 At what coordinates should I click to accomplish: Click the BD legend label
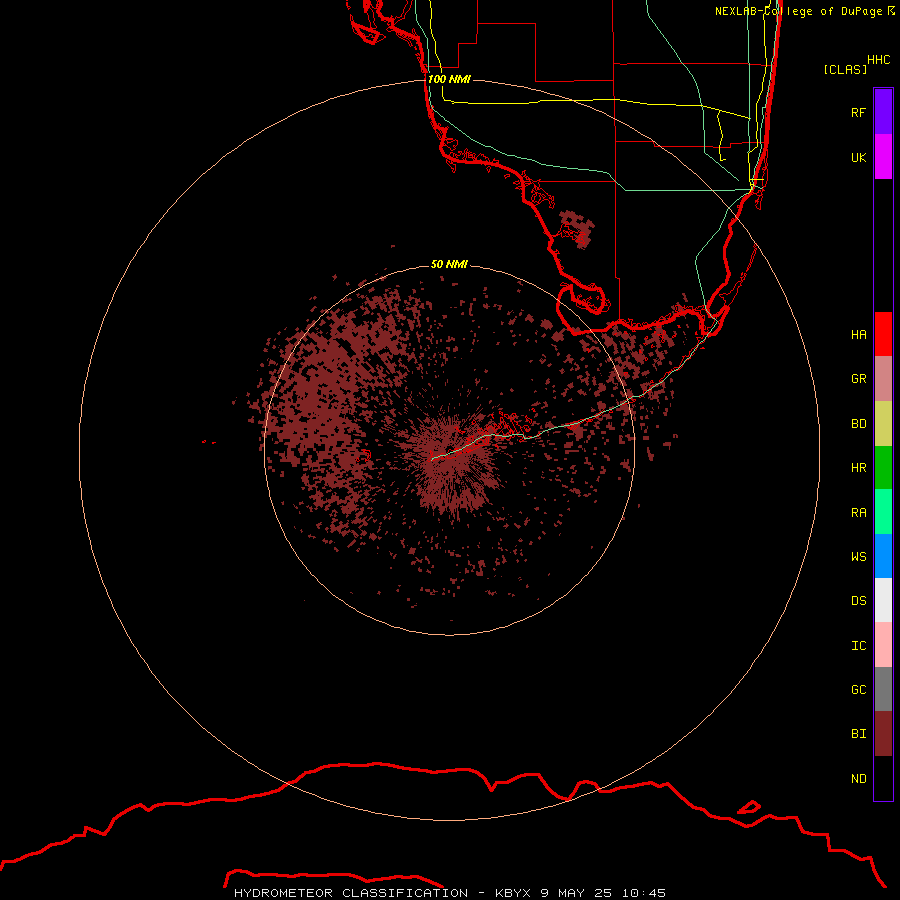[859, 424]
